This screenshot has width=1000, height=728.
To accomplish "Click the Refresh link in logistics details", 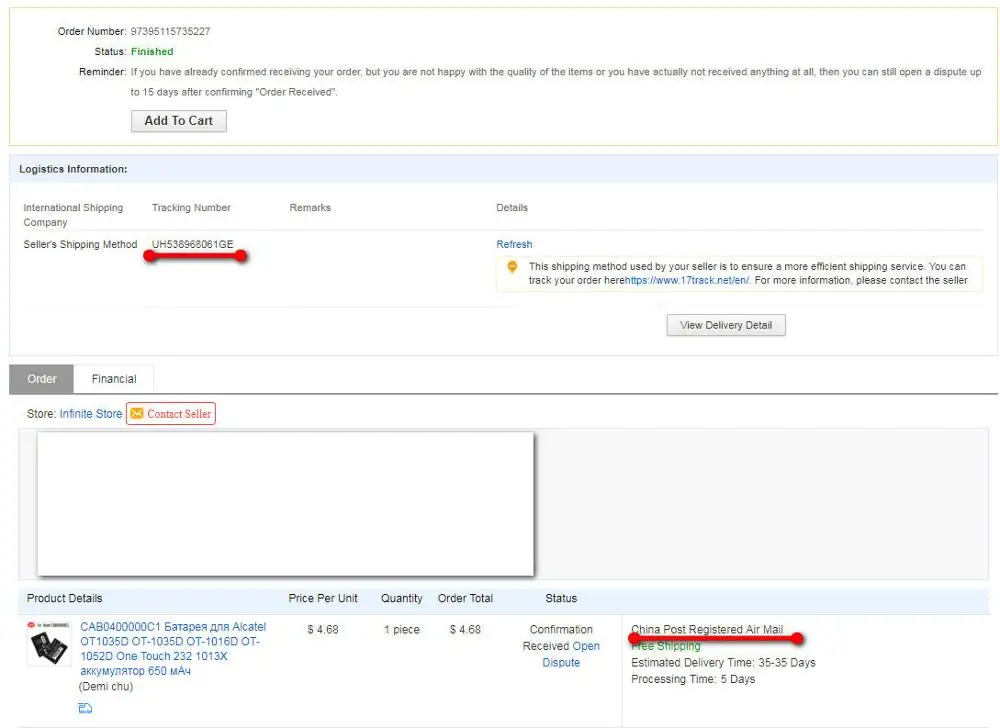I will [514, 244].
